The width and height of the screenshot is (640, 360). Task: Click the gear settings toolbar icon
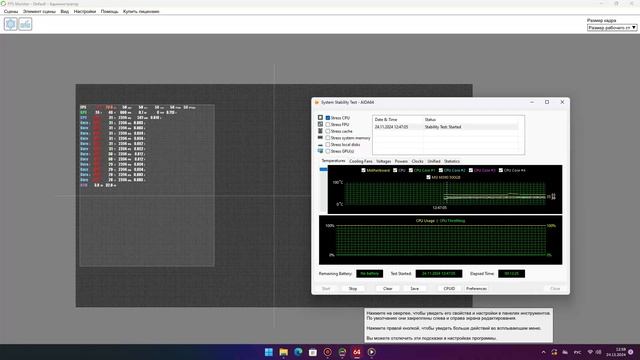click(11, 24)
